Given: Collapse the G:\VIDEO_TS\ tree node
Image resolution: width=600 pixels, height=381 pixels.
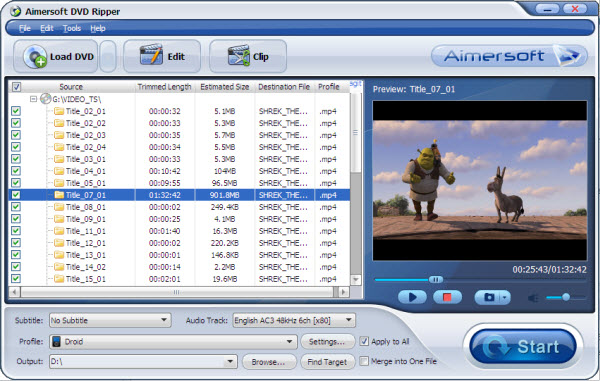Looking at the screenshot, I should (33, 99).
